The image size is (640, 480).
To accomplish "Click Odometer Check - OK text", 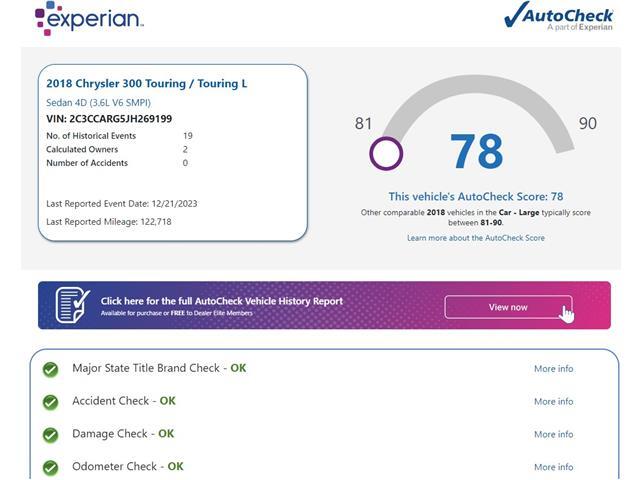I will point(128,466).
